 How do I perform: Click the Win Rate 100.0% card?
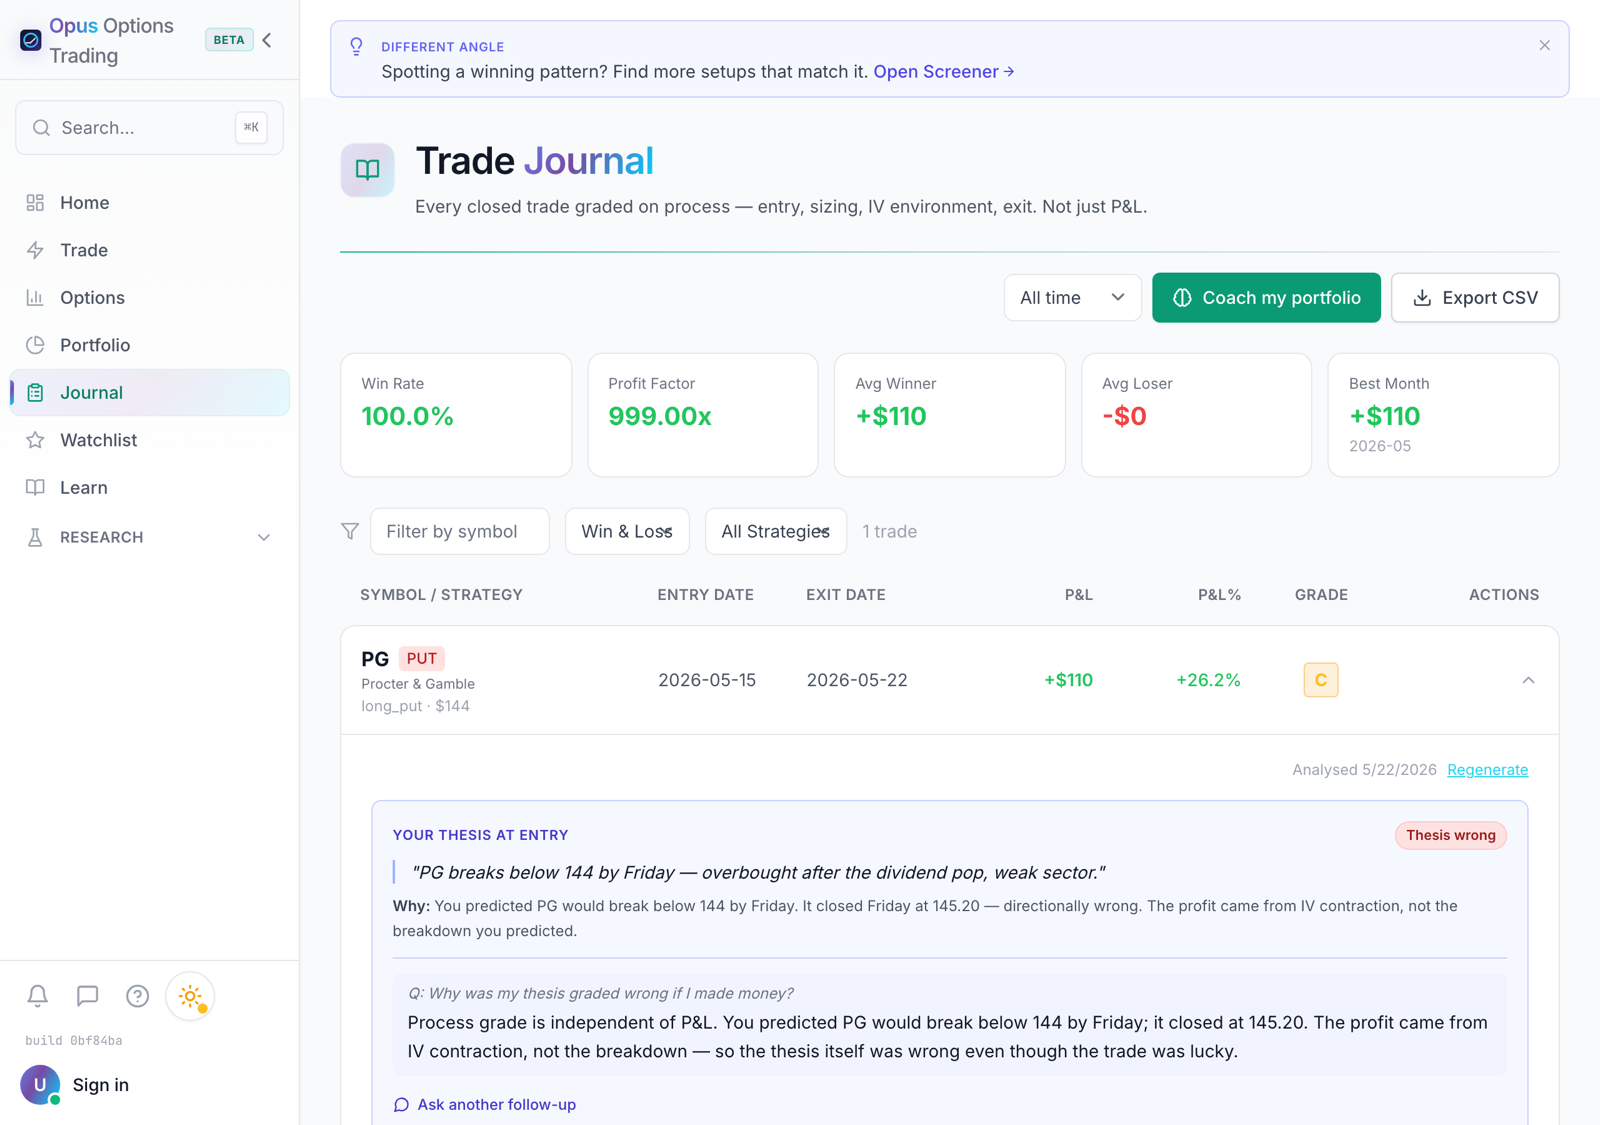[456, 415]
